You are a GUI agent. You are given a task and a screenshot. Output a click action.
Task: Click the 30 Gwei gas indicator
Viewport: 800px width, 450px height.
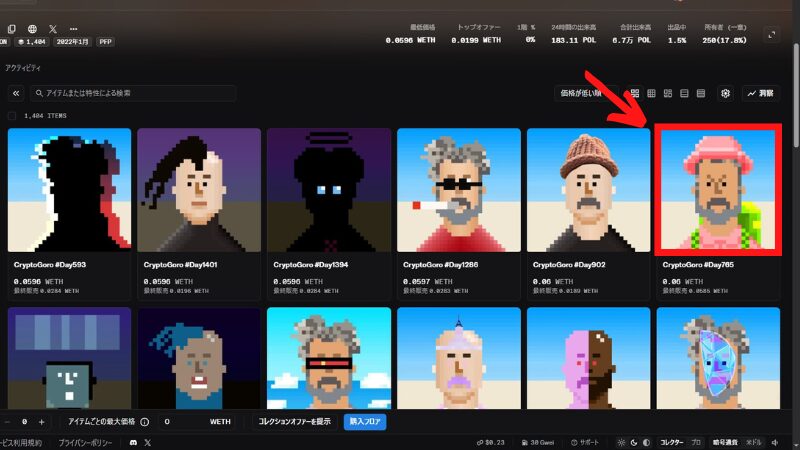click(x=538, y=443)
